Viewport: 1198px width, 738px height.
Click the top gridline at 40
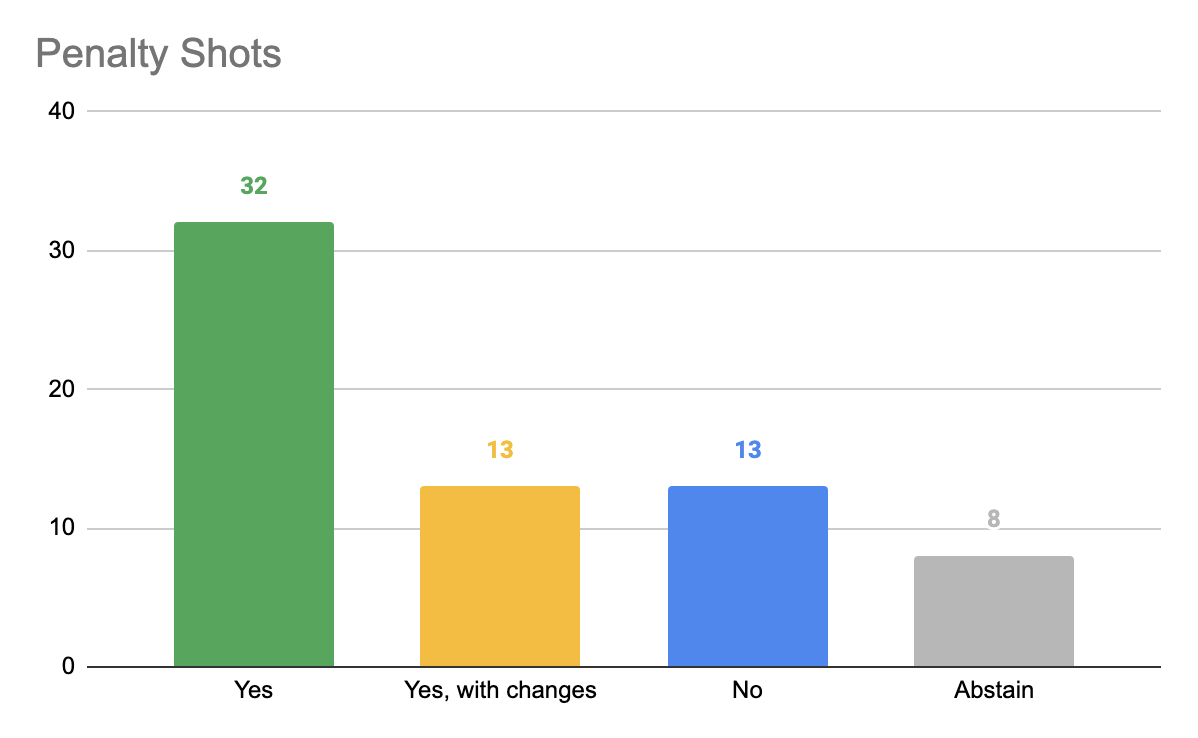(x=623, y=112)
